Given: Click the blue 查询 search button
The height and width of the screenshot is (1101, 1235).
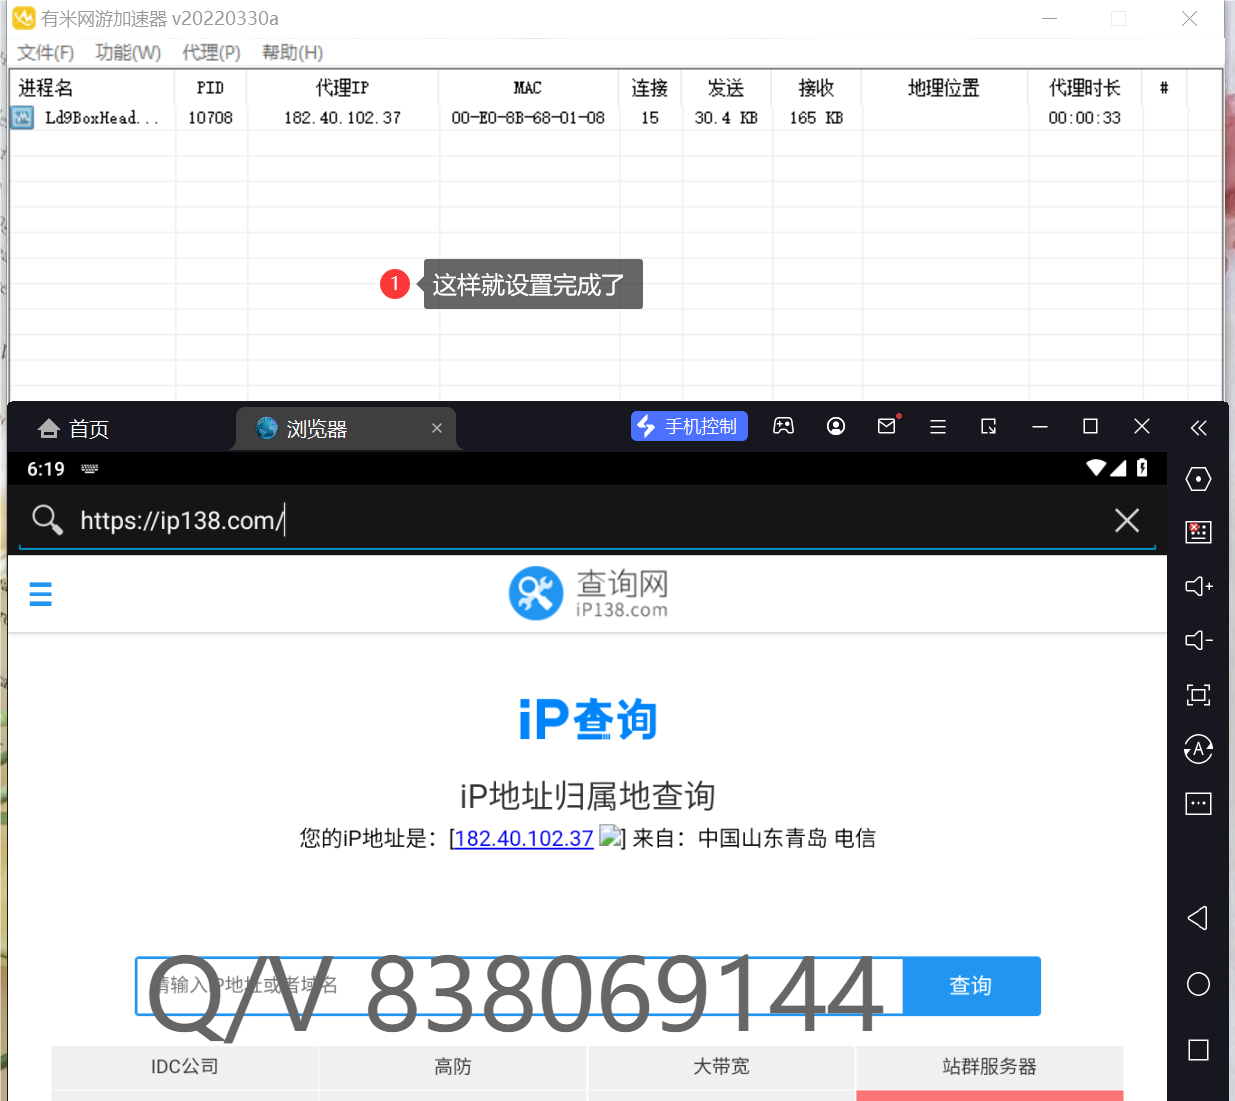Looking at the screenshot, I should point(970,986).
